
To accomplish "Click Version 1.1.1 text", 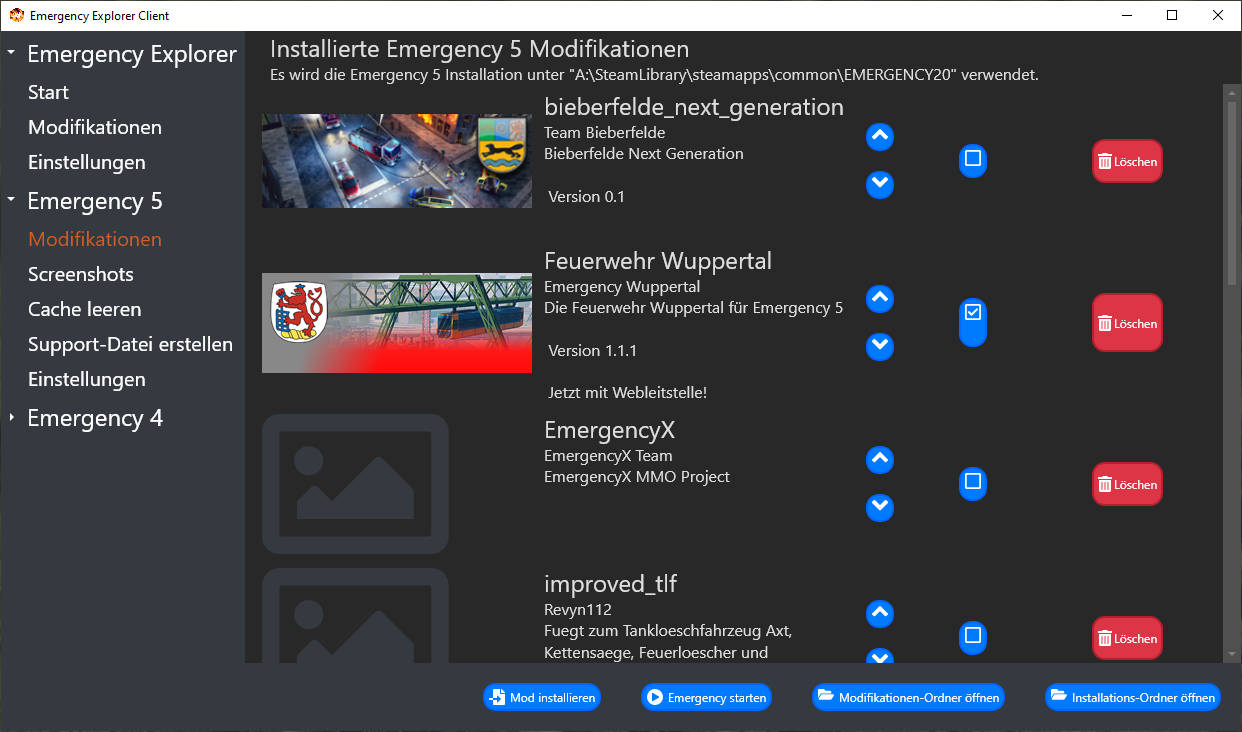I will click(593, 351).
